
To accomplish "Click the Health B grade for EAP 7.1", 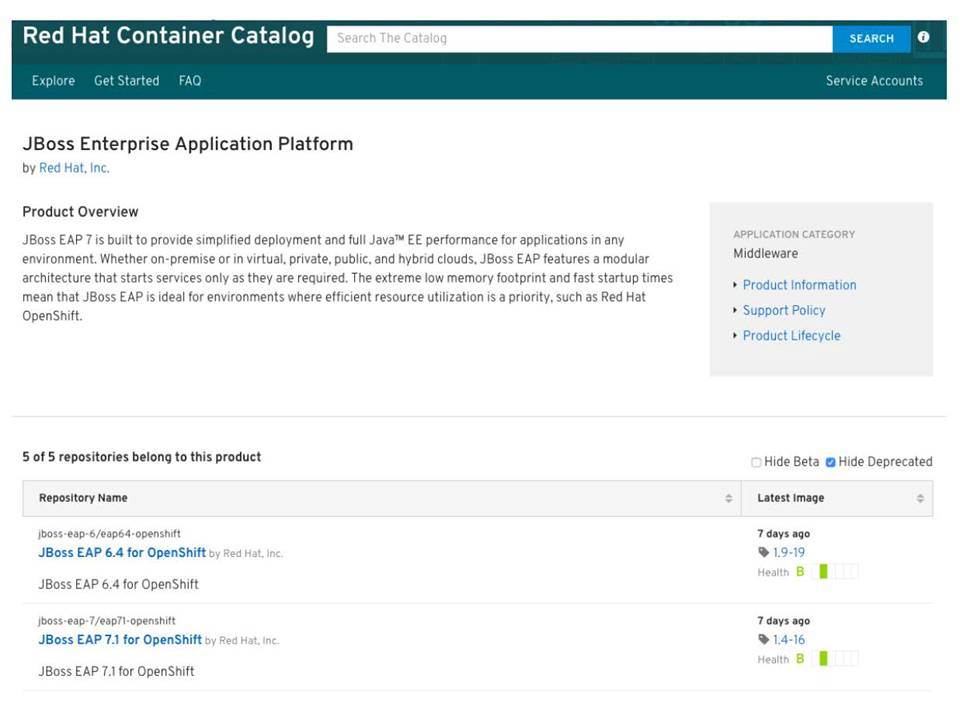I will coord(800,659).
